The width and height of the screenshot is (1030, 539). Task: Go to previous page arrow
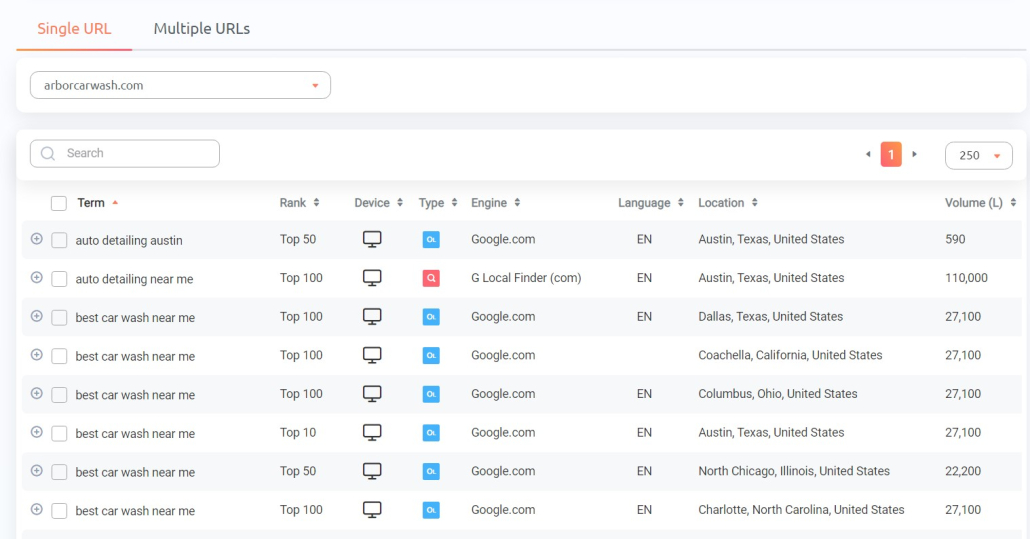point(868,154)
